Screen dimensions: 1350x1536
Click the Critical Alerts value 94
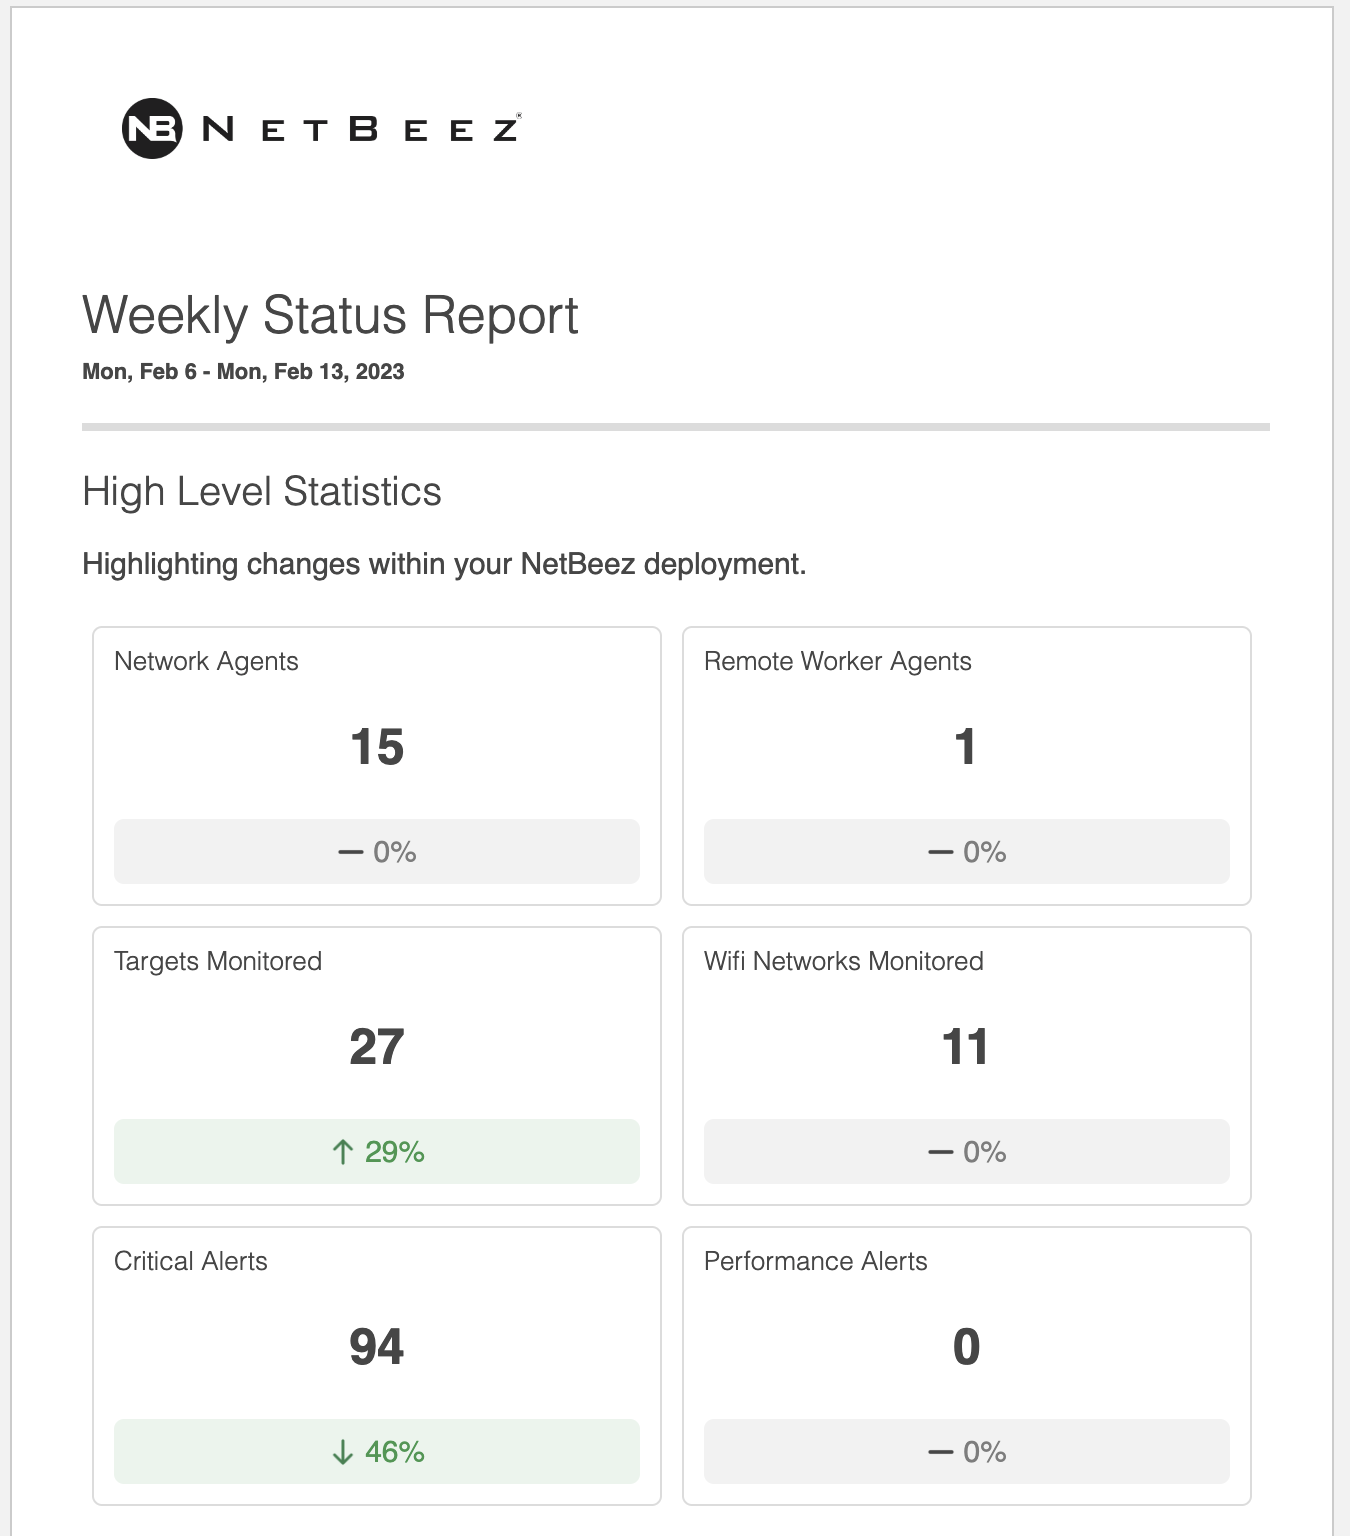pos(377,1347)
